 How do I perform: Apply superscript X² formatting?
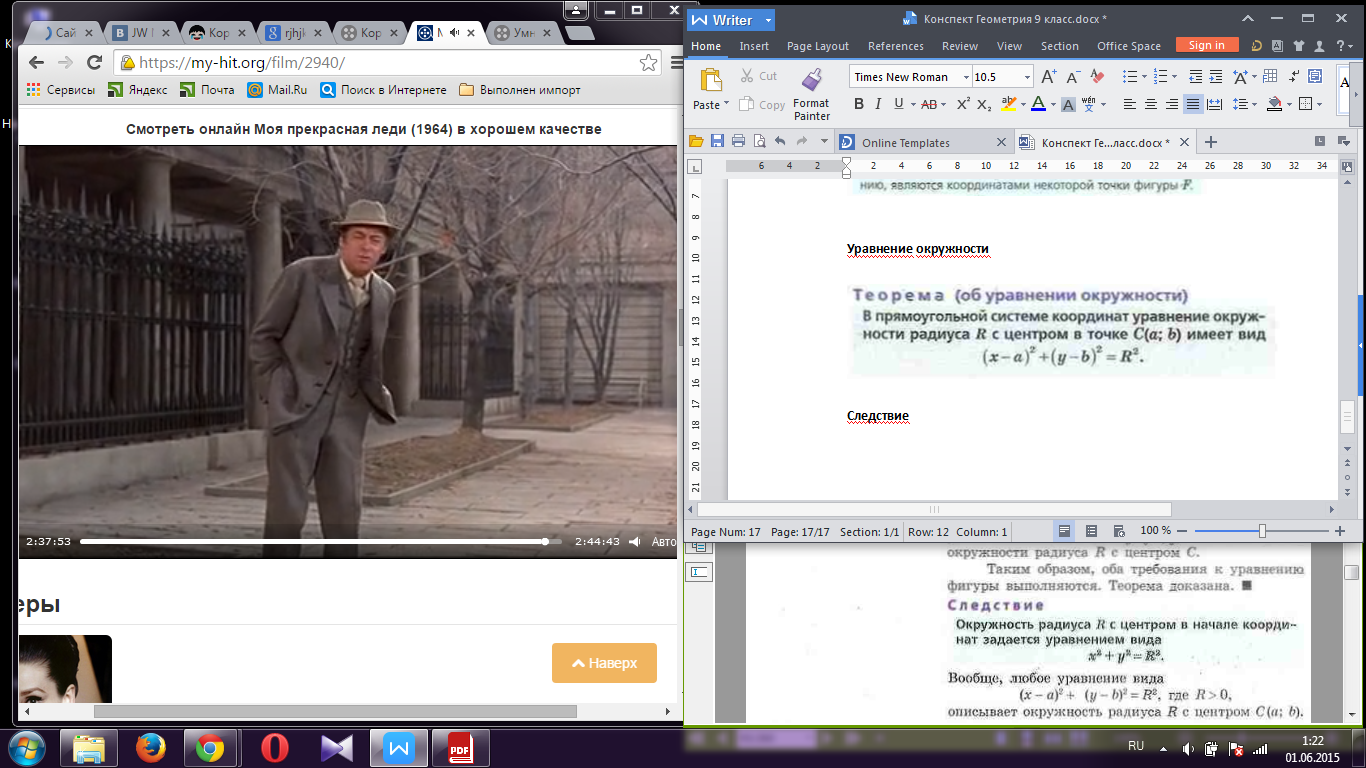[963, 104]
